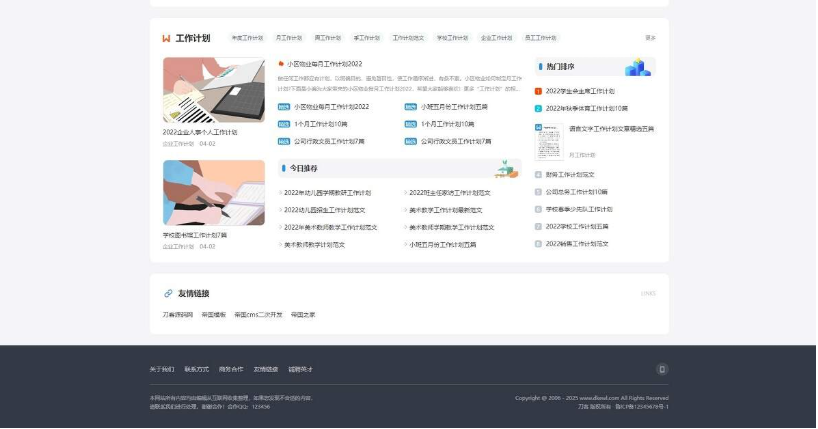Open the 更多 link in 工作计划 section
The height and width of the screenshot is (429, 818).
pyautogui.click(x=651, y=38)
